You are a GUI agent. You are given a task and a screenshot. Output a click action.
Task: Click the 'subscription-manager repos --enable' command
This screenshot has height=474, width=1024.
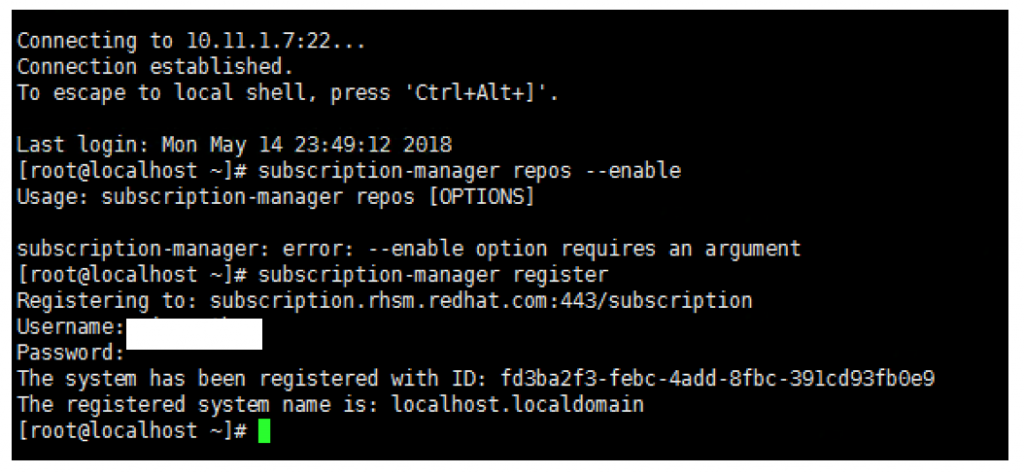470,171
